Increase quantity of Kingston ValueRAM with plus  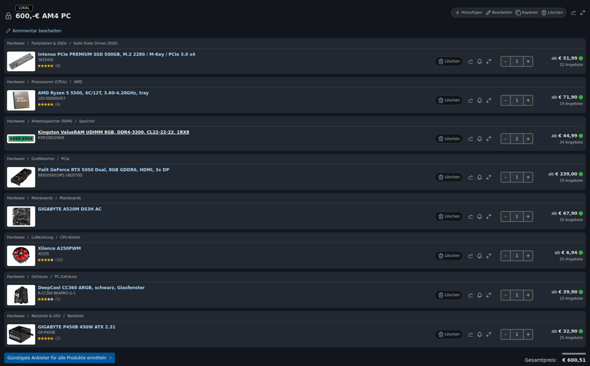[x=528, y=139]
